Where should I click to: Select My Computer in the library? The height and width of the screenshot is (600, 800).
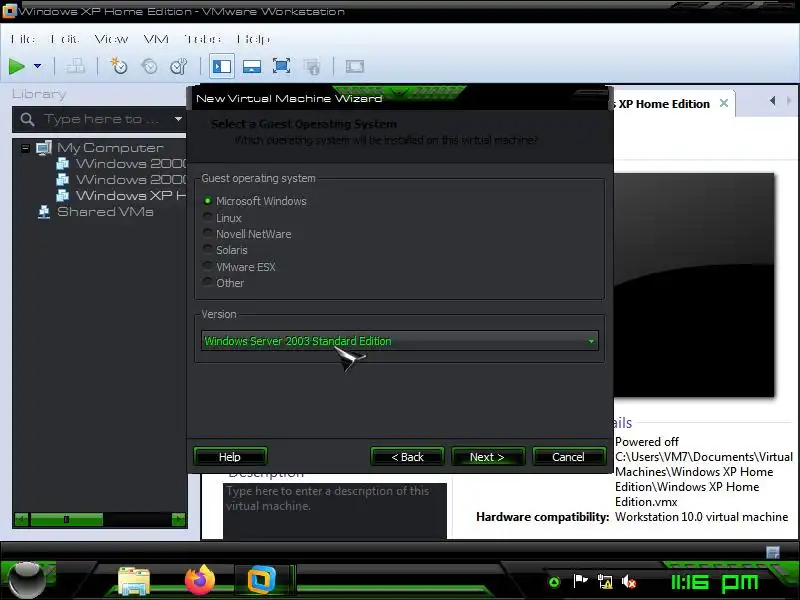click(x=110, y=148)
